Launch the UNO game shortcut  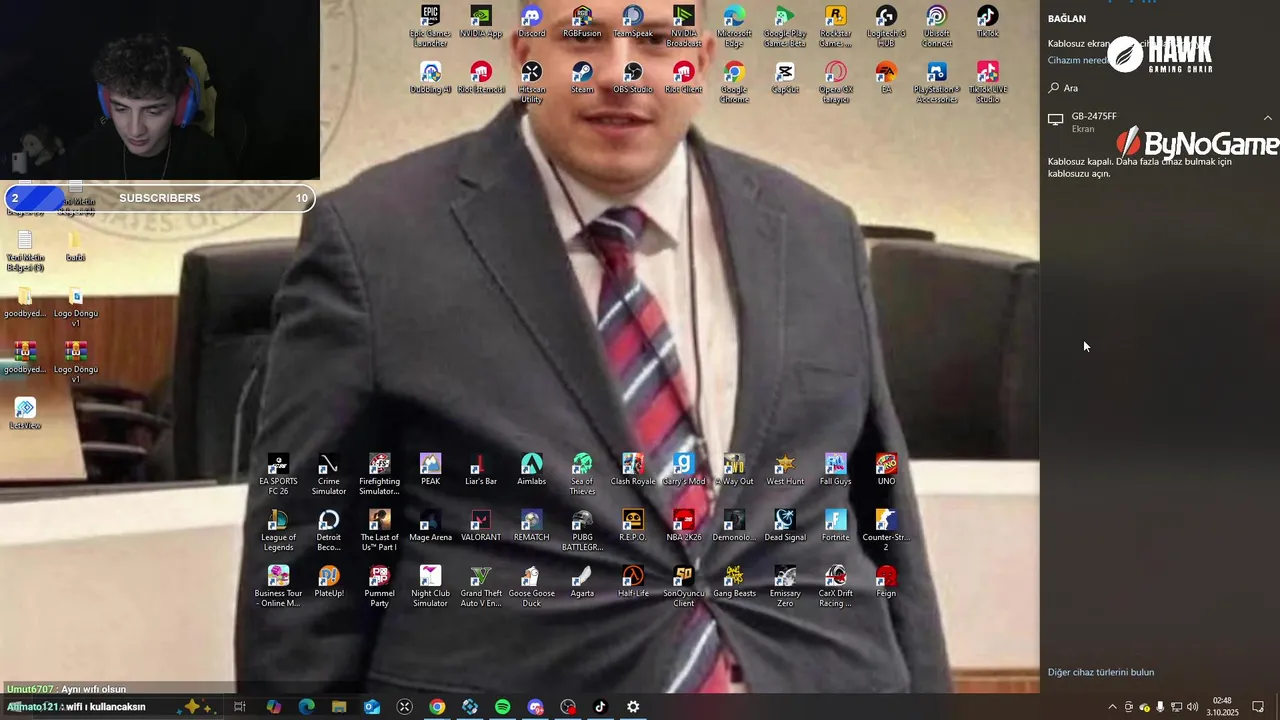[x=886, y=470]
